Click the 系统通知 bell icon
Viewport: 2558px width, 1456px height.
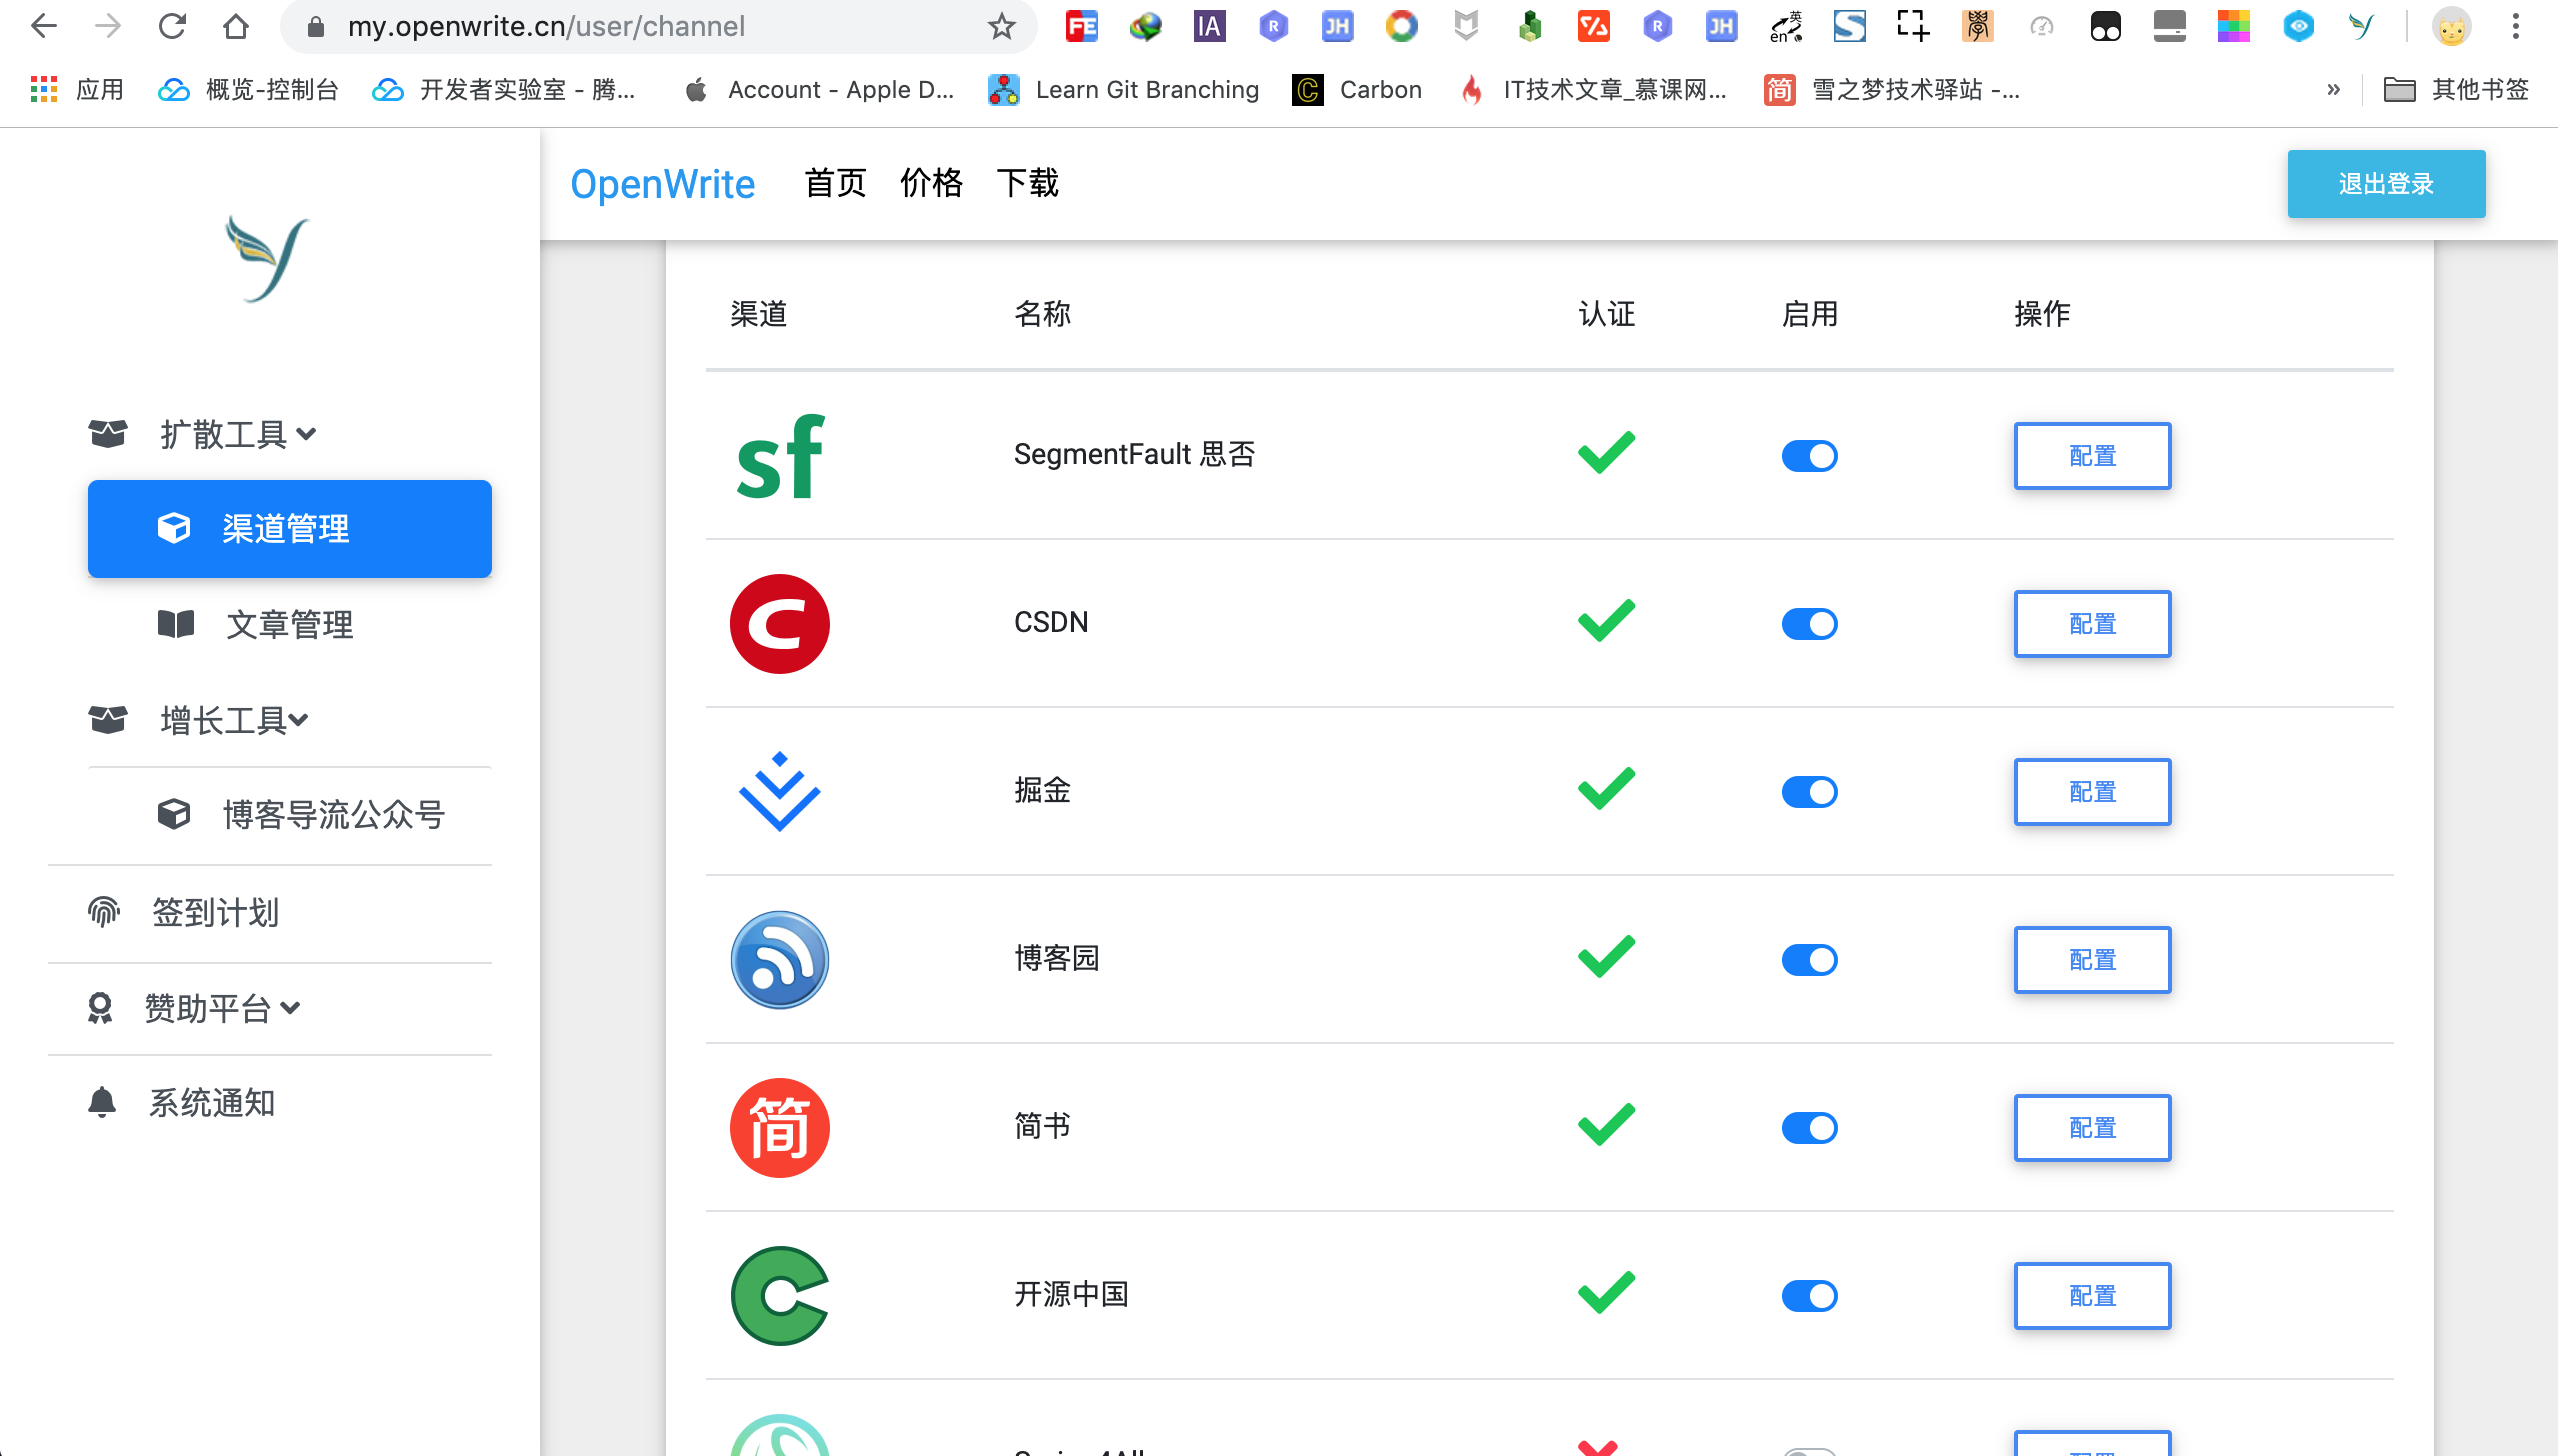tap(101, 1102)
